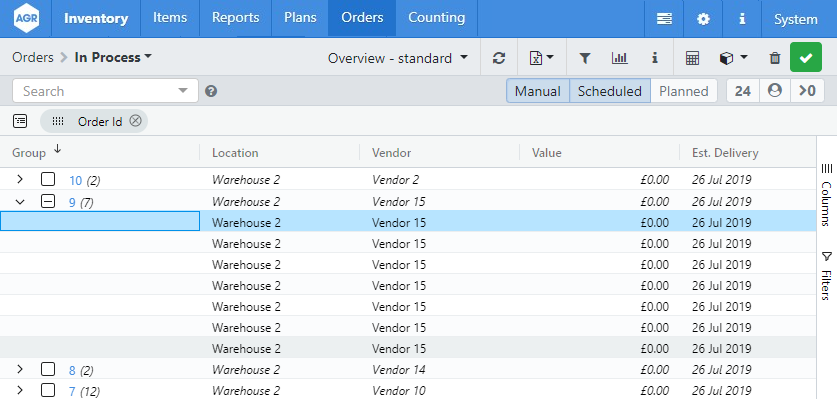The width and height of the screenshot is (837, 399).
Task: Open the Columns side panel
Action: 826,195
